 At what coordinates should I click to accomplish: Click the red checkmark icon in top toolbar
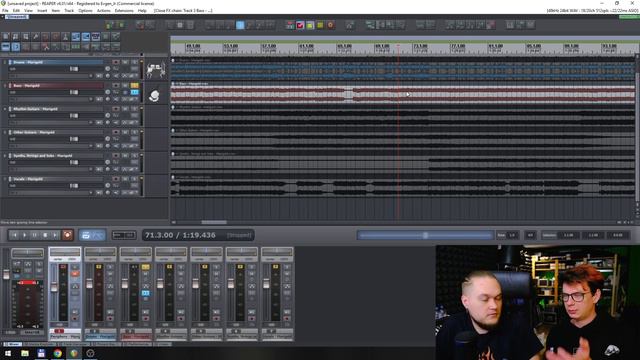coord(300,25)
